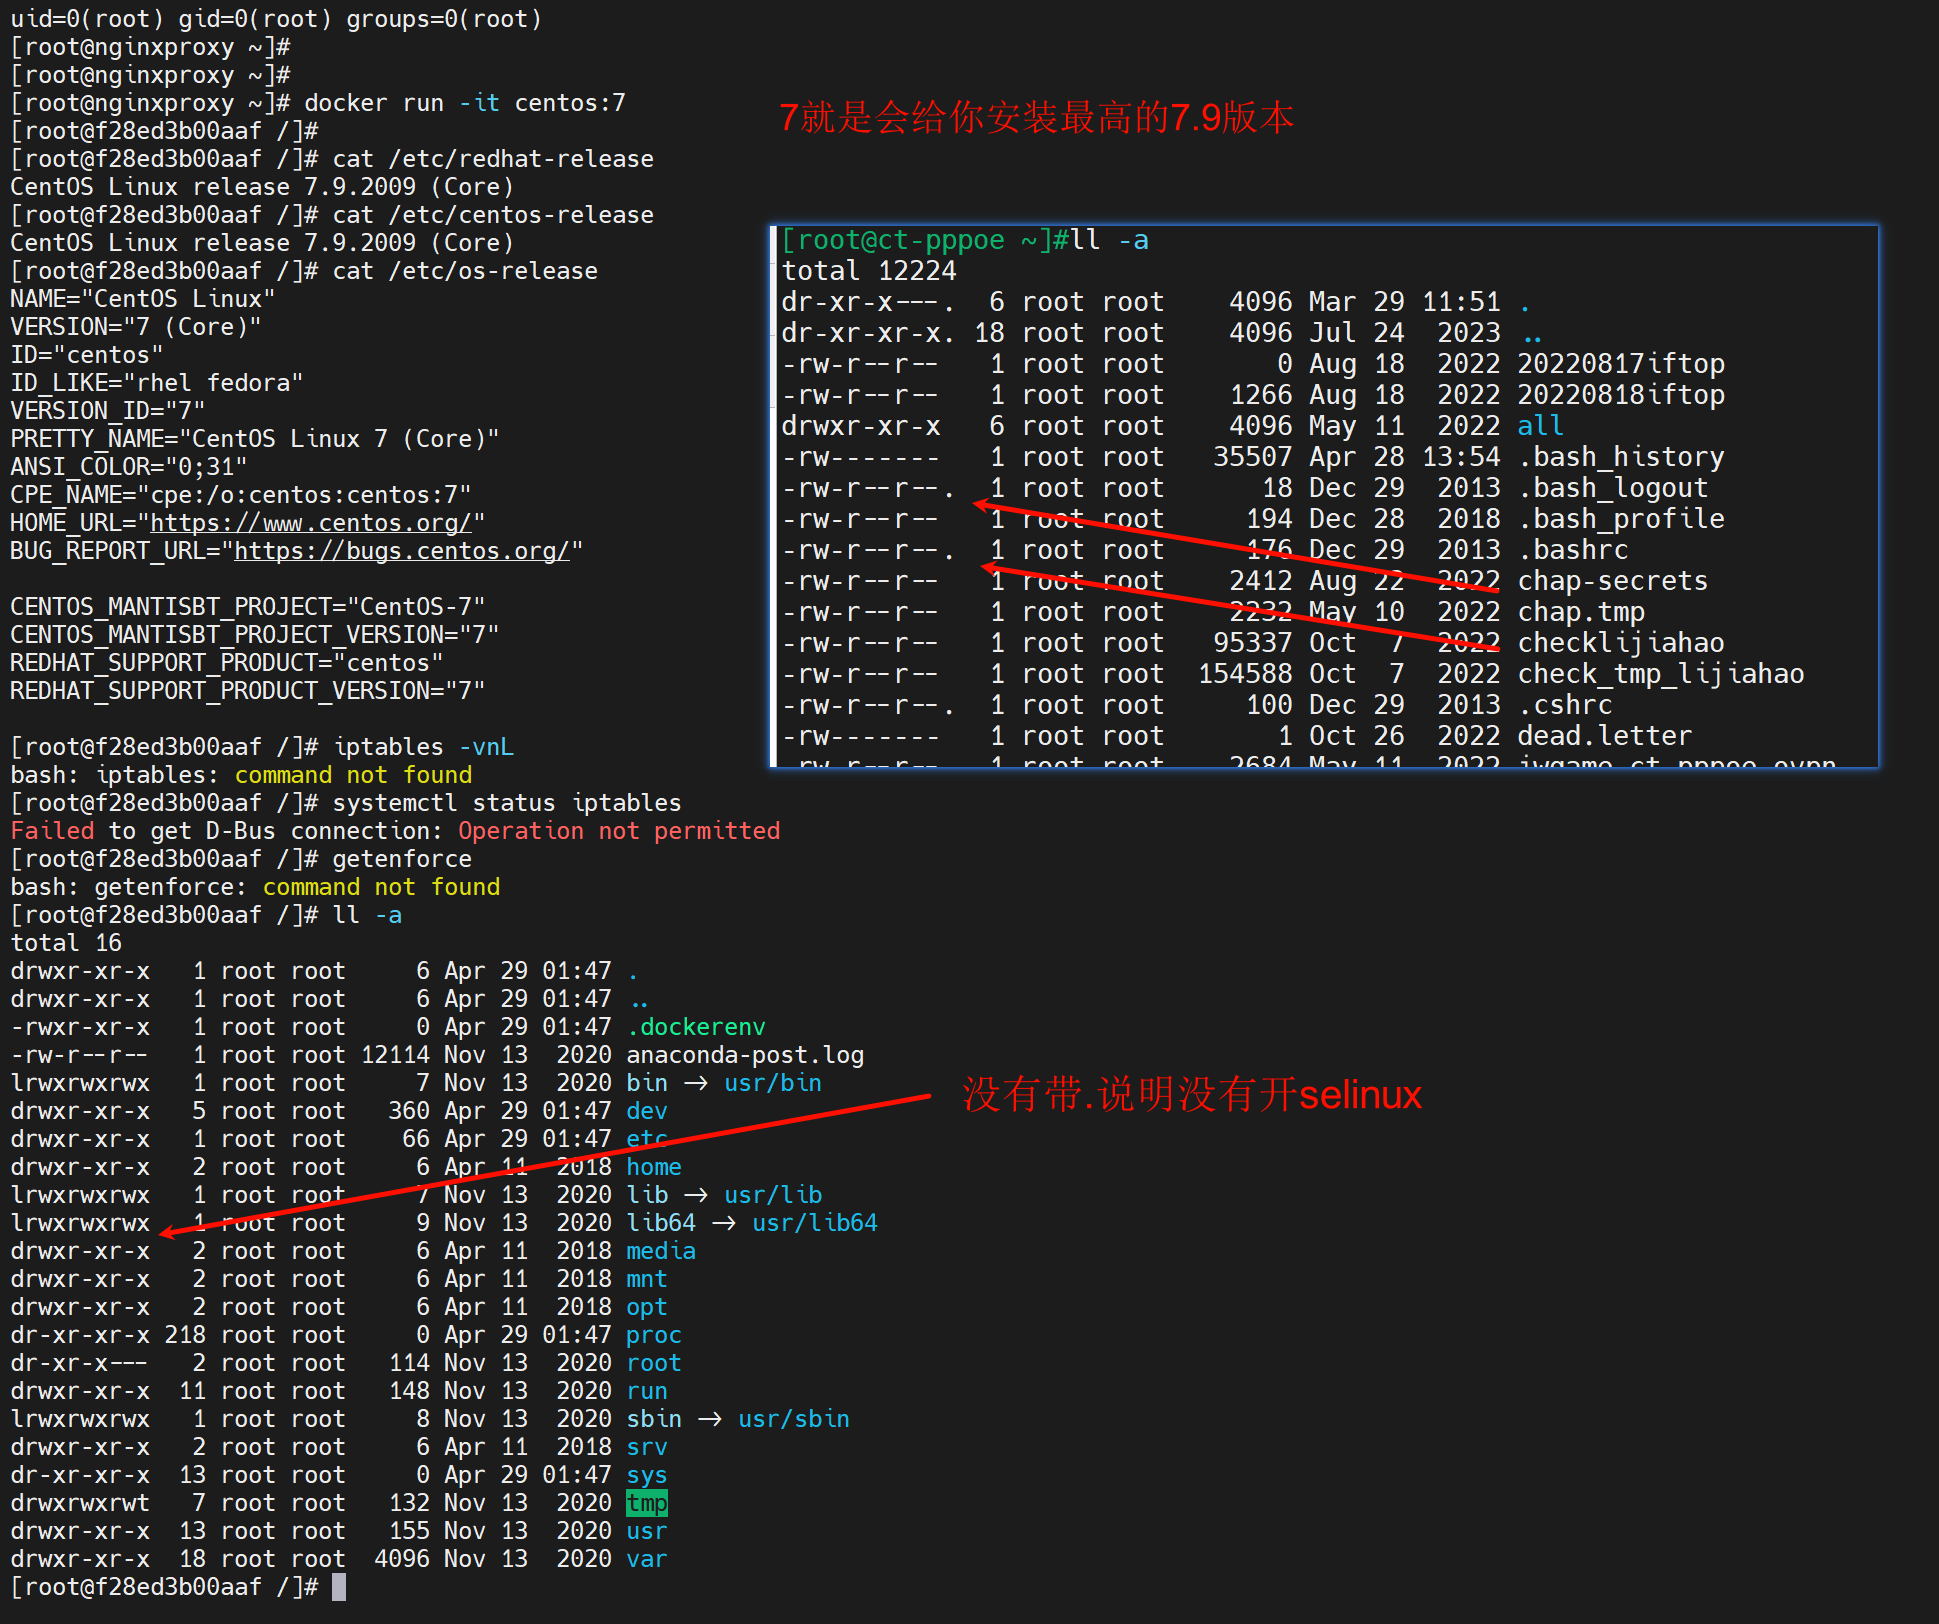This screenshot has width=1939, height=1624.
Task: Click the anaconda-post.log file name
Action: click(x=745, y=1055)
